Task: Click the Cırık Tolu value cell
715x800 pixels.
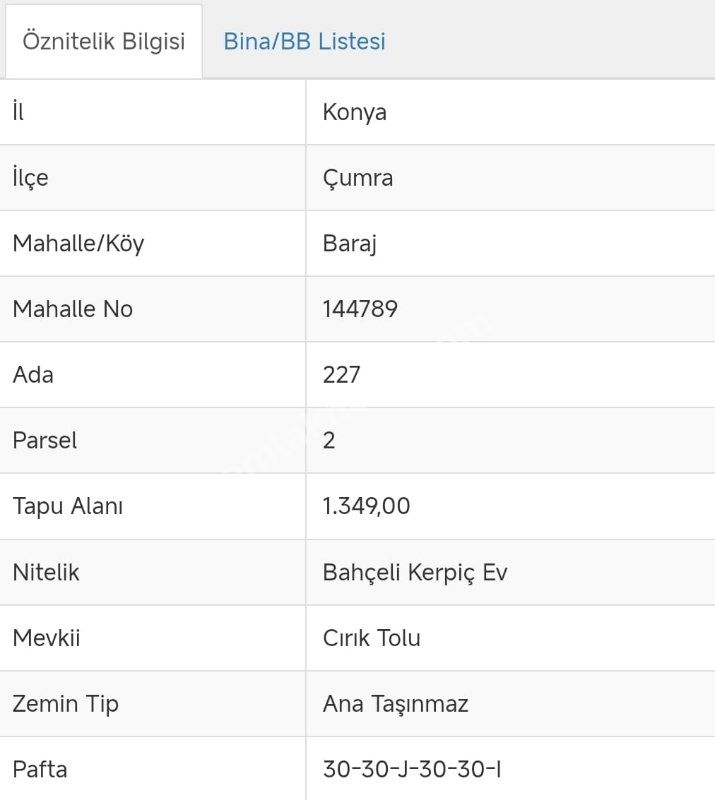Action: [371, 638]
